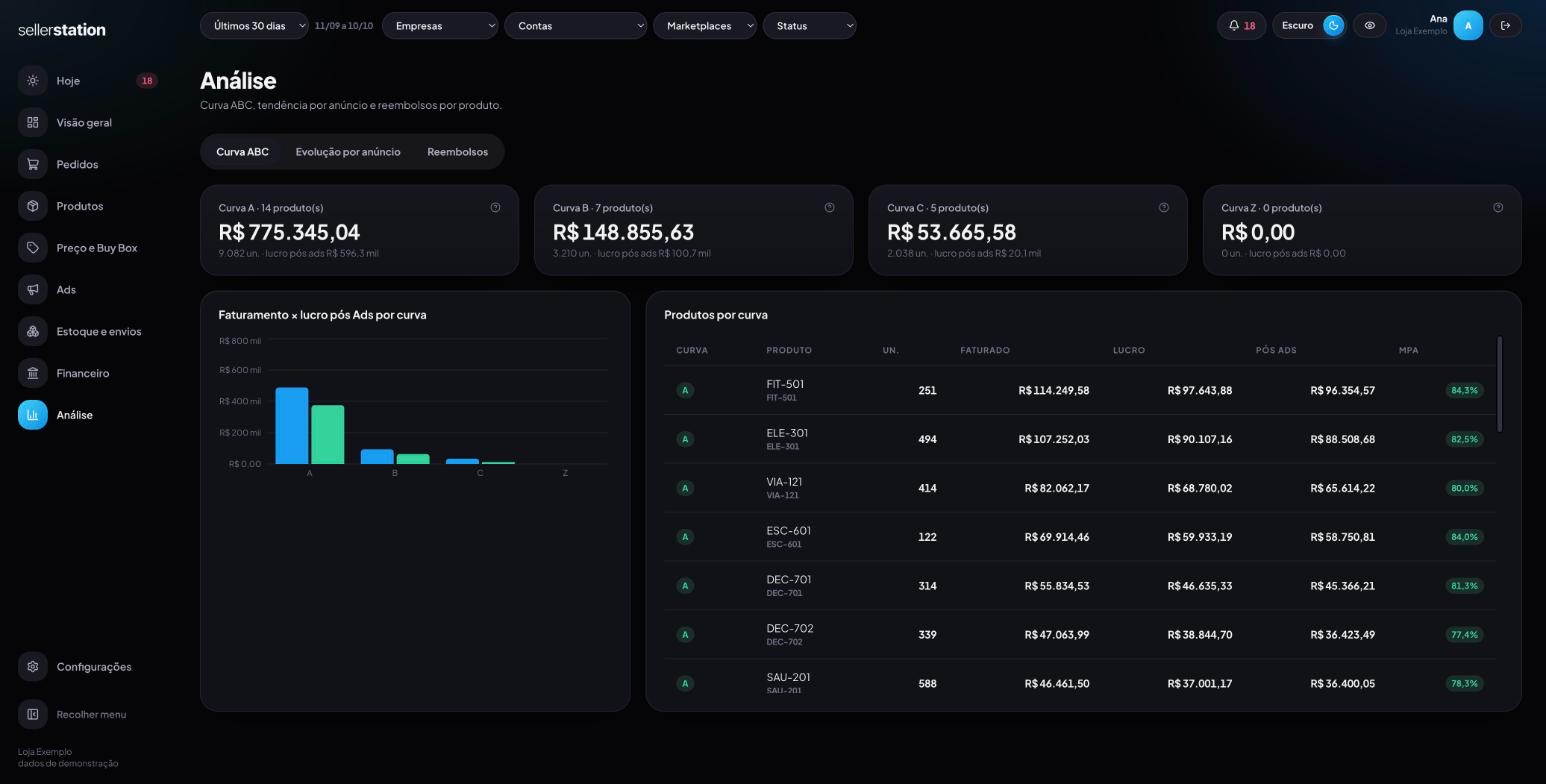Image resolution: width=1546 pixels, height=784 pixels.
Task: Switch to the Curva ABC tab
Action: 243,152
